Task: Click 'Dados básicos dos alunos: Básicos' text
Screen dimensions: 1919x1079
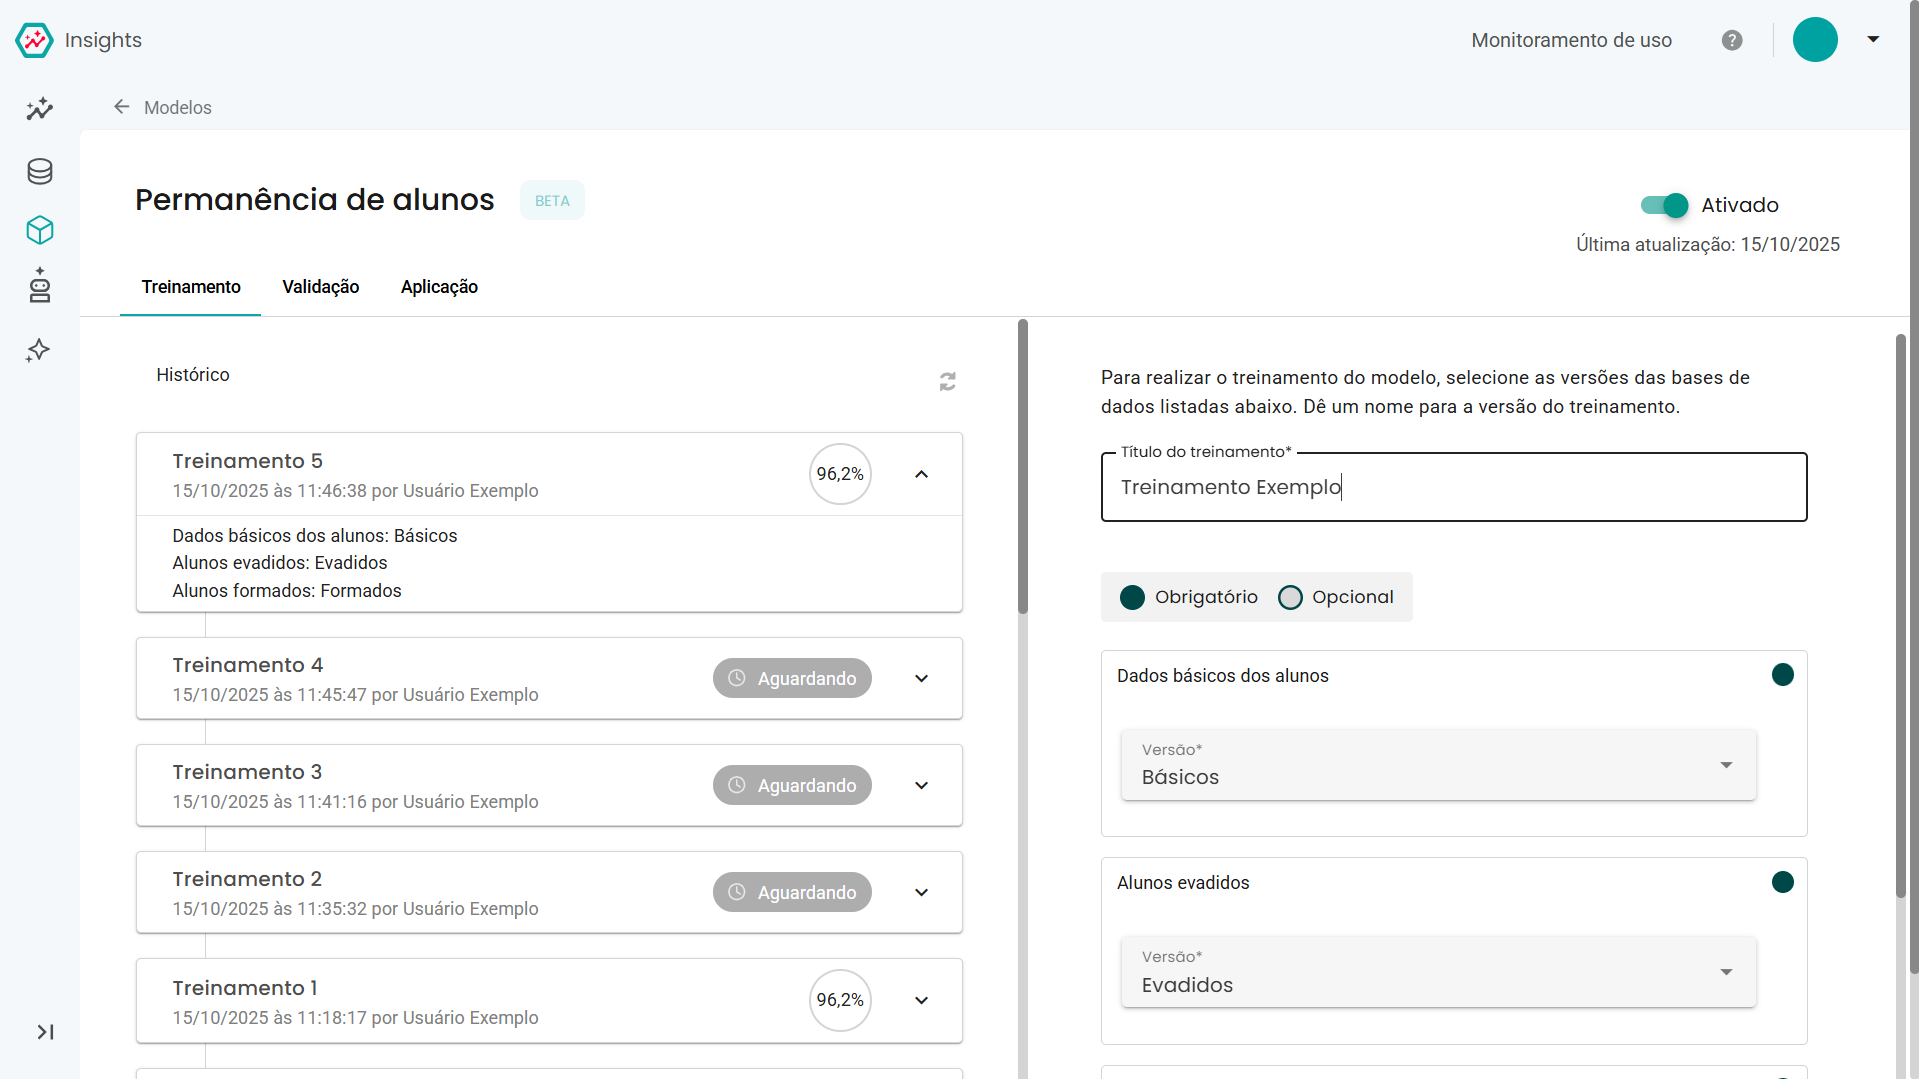Action: coord(314,536)
